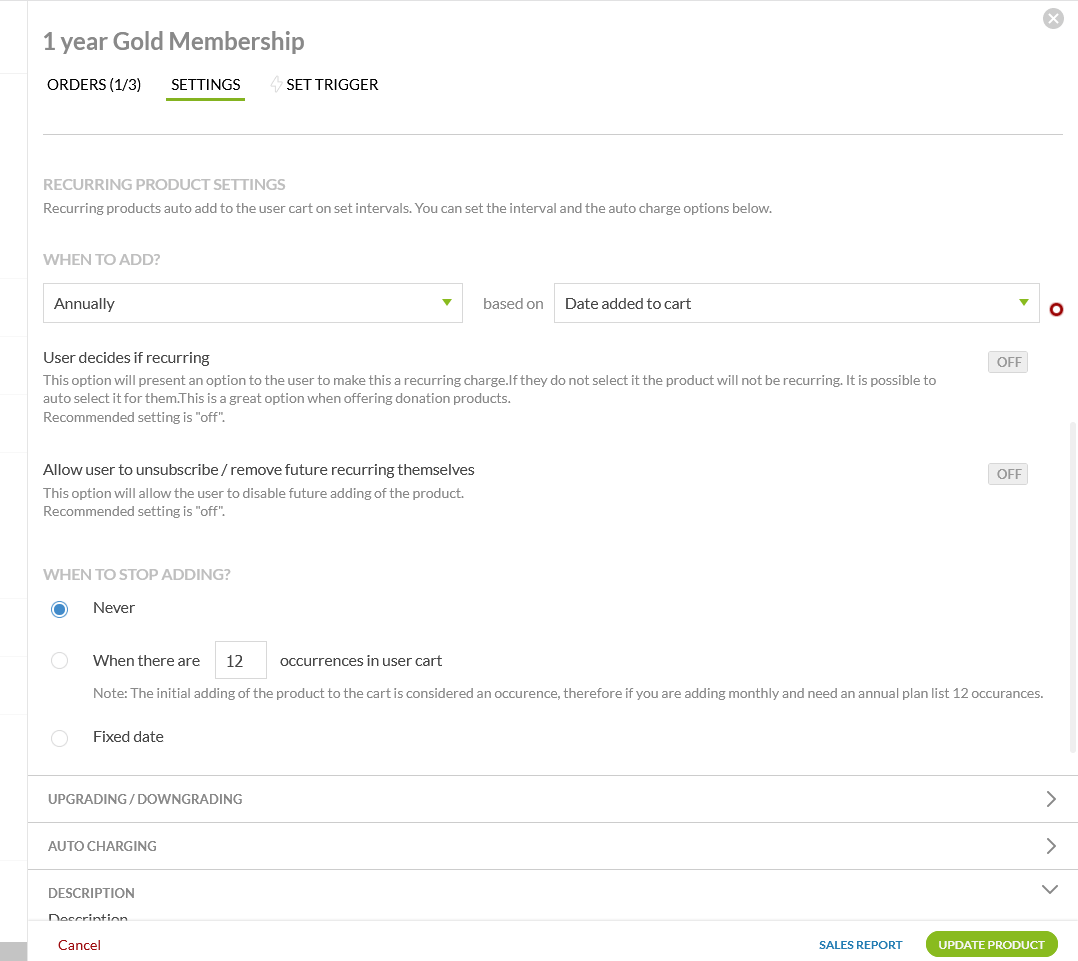Select the 'Never' radio option
Image resolution: width=1078 pixels, height=961 pixels.
[60, 609]
